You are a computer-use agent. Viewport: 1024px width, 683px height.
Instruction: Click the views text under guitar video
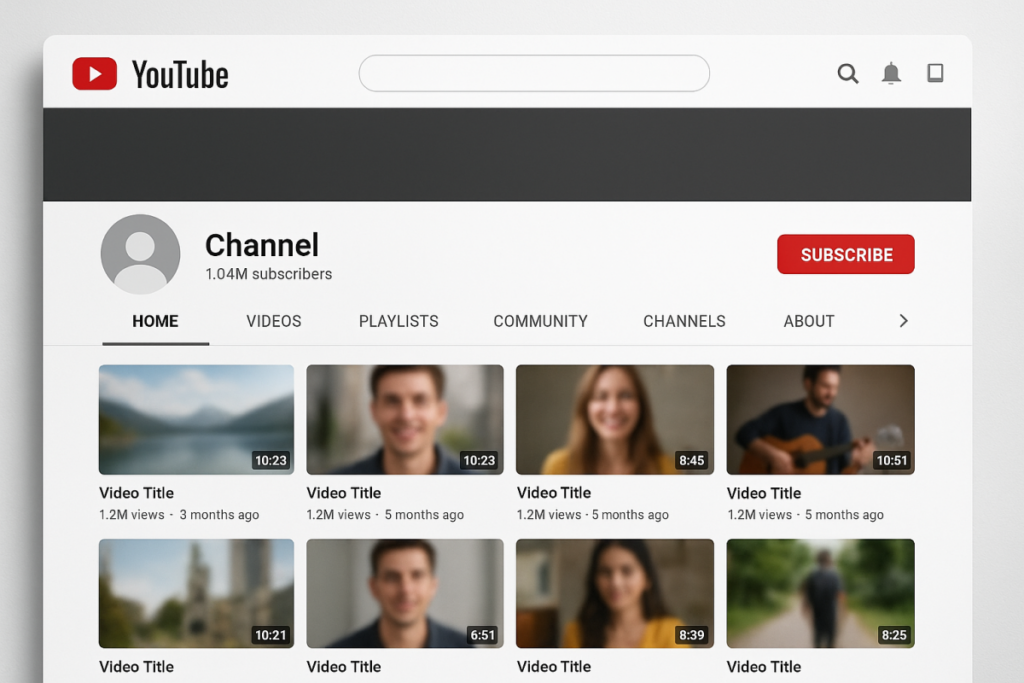[806, 515]
